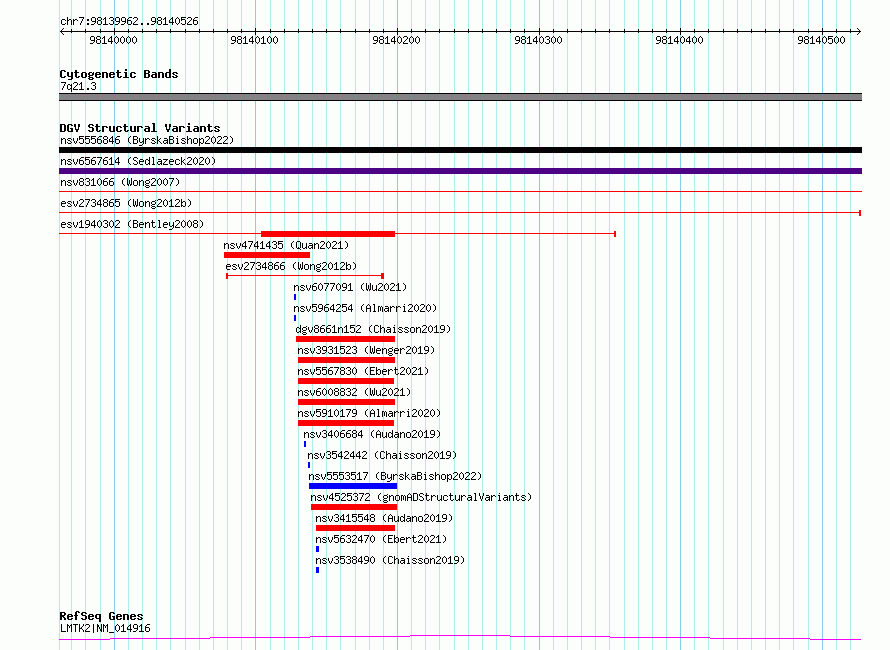Viewport: 890px width, 650px height.
Task: Select the nsv5632470 (Ebert2021) label
Action: tap(381, 539)
